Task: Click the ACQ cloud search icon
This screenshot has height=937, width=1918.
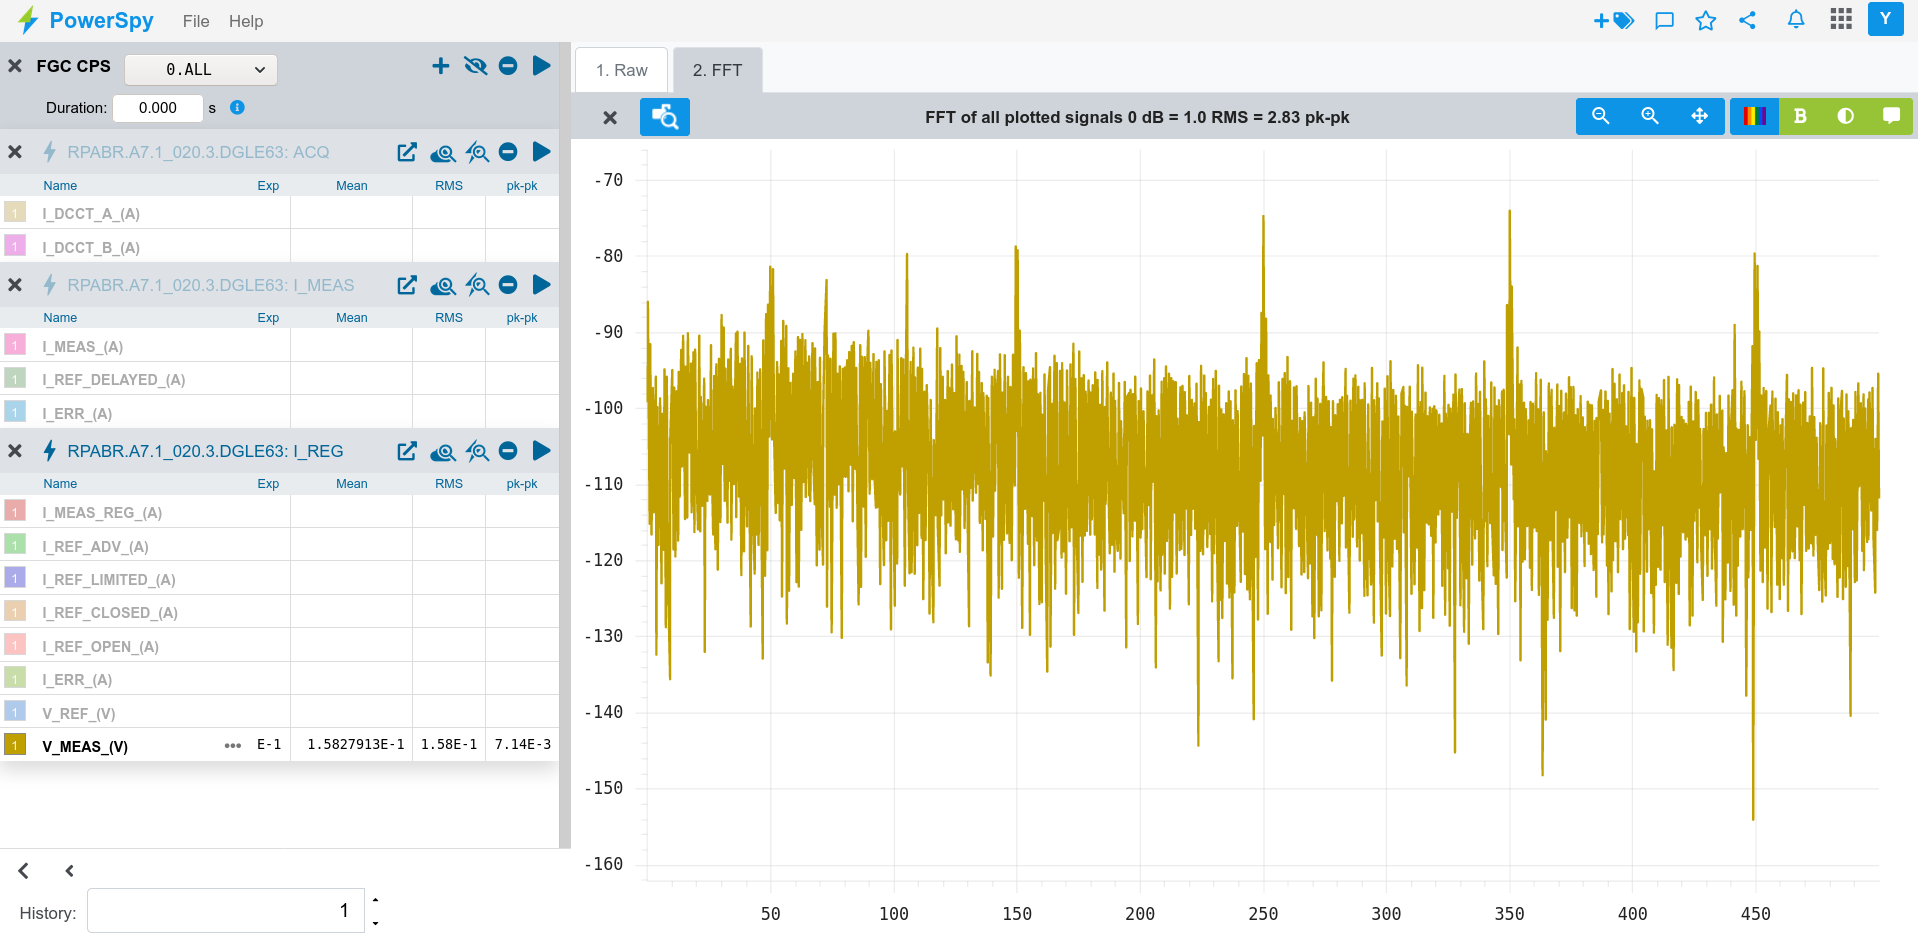Action: (443, 152)
